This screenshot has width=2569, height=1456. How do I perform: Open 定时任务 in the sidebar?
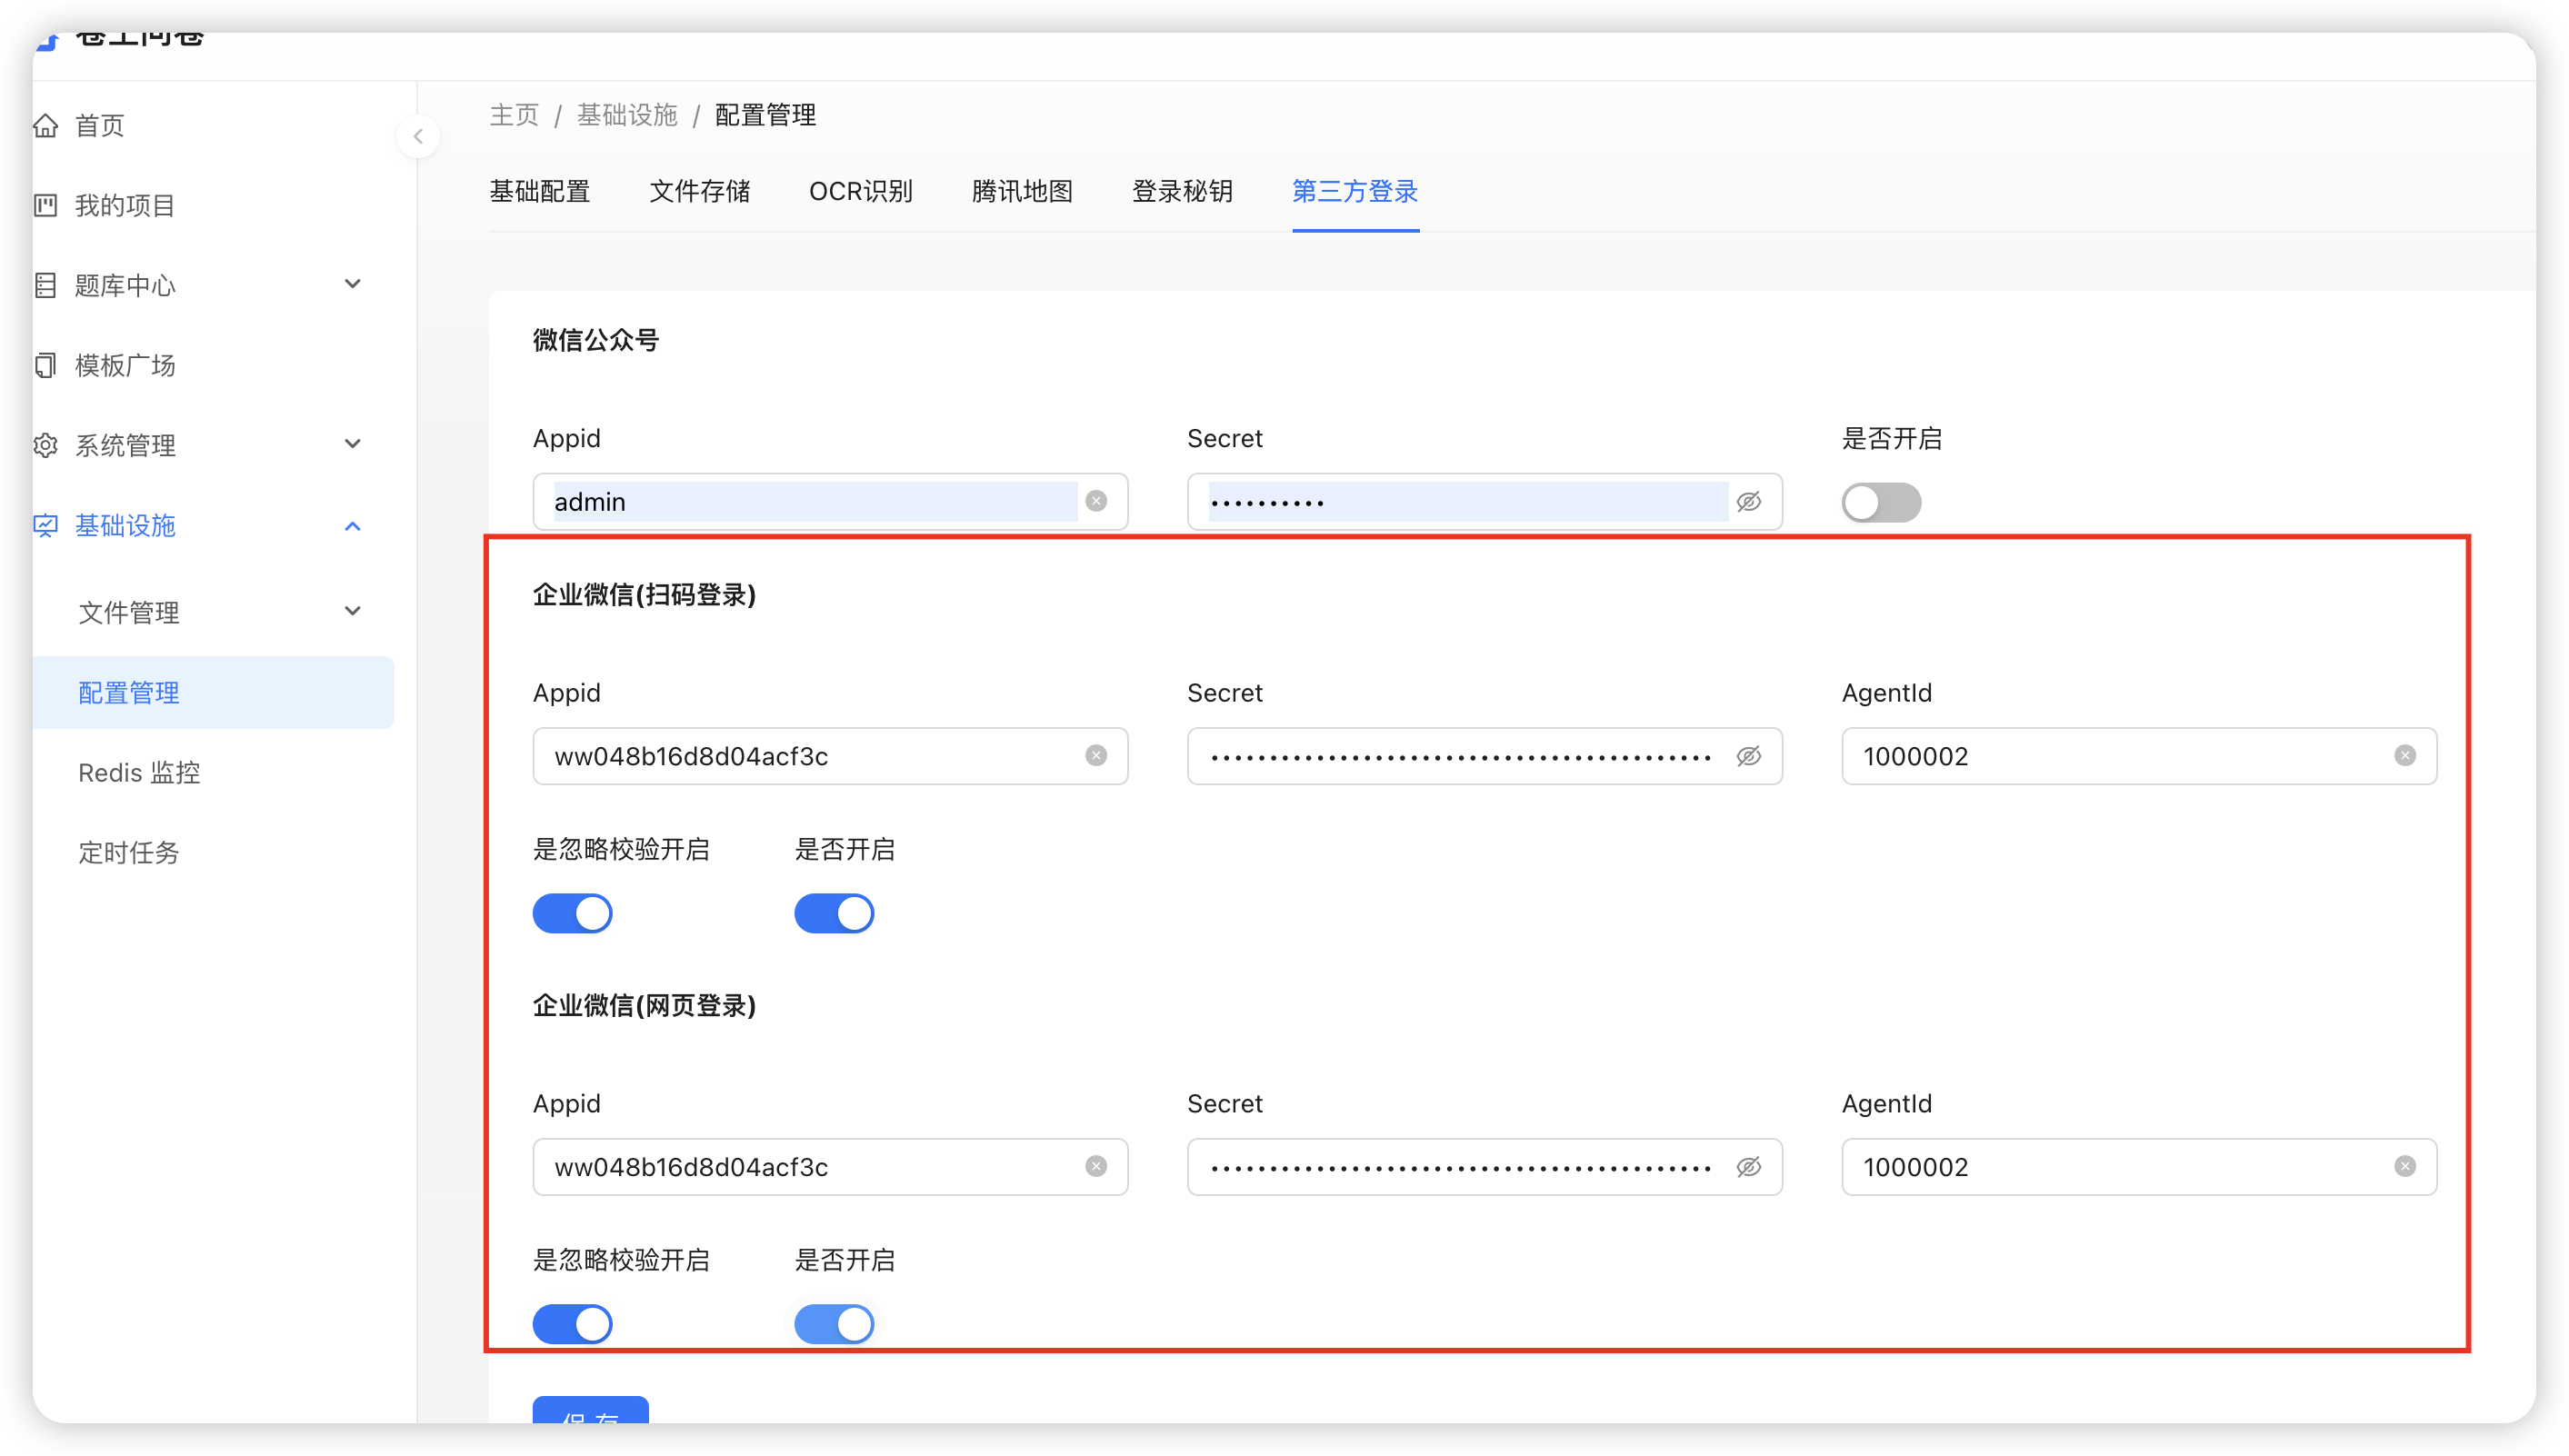pyautogui.click(x=129, y=852)
